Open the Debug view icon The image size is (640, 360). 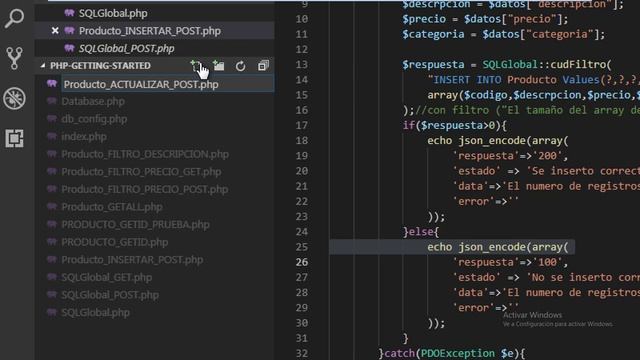point(14,98)
